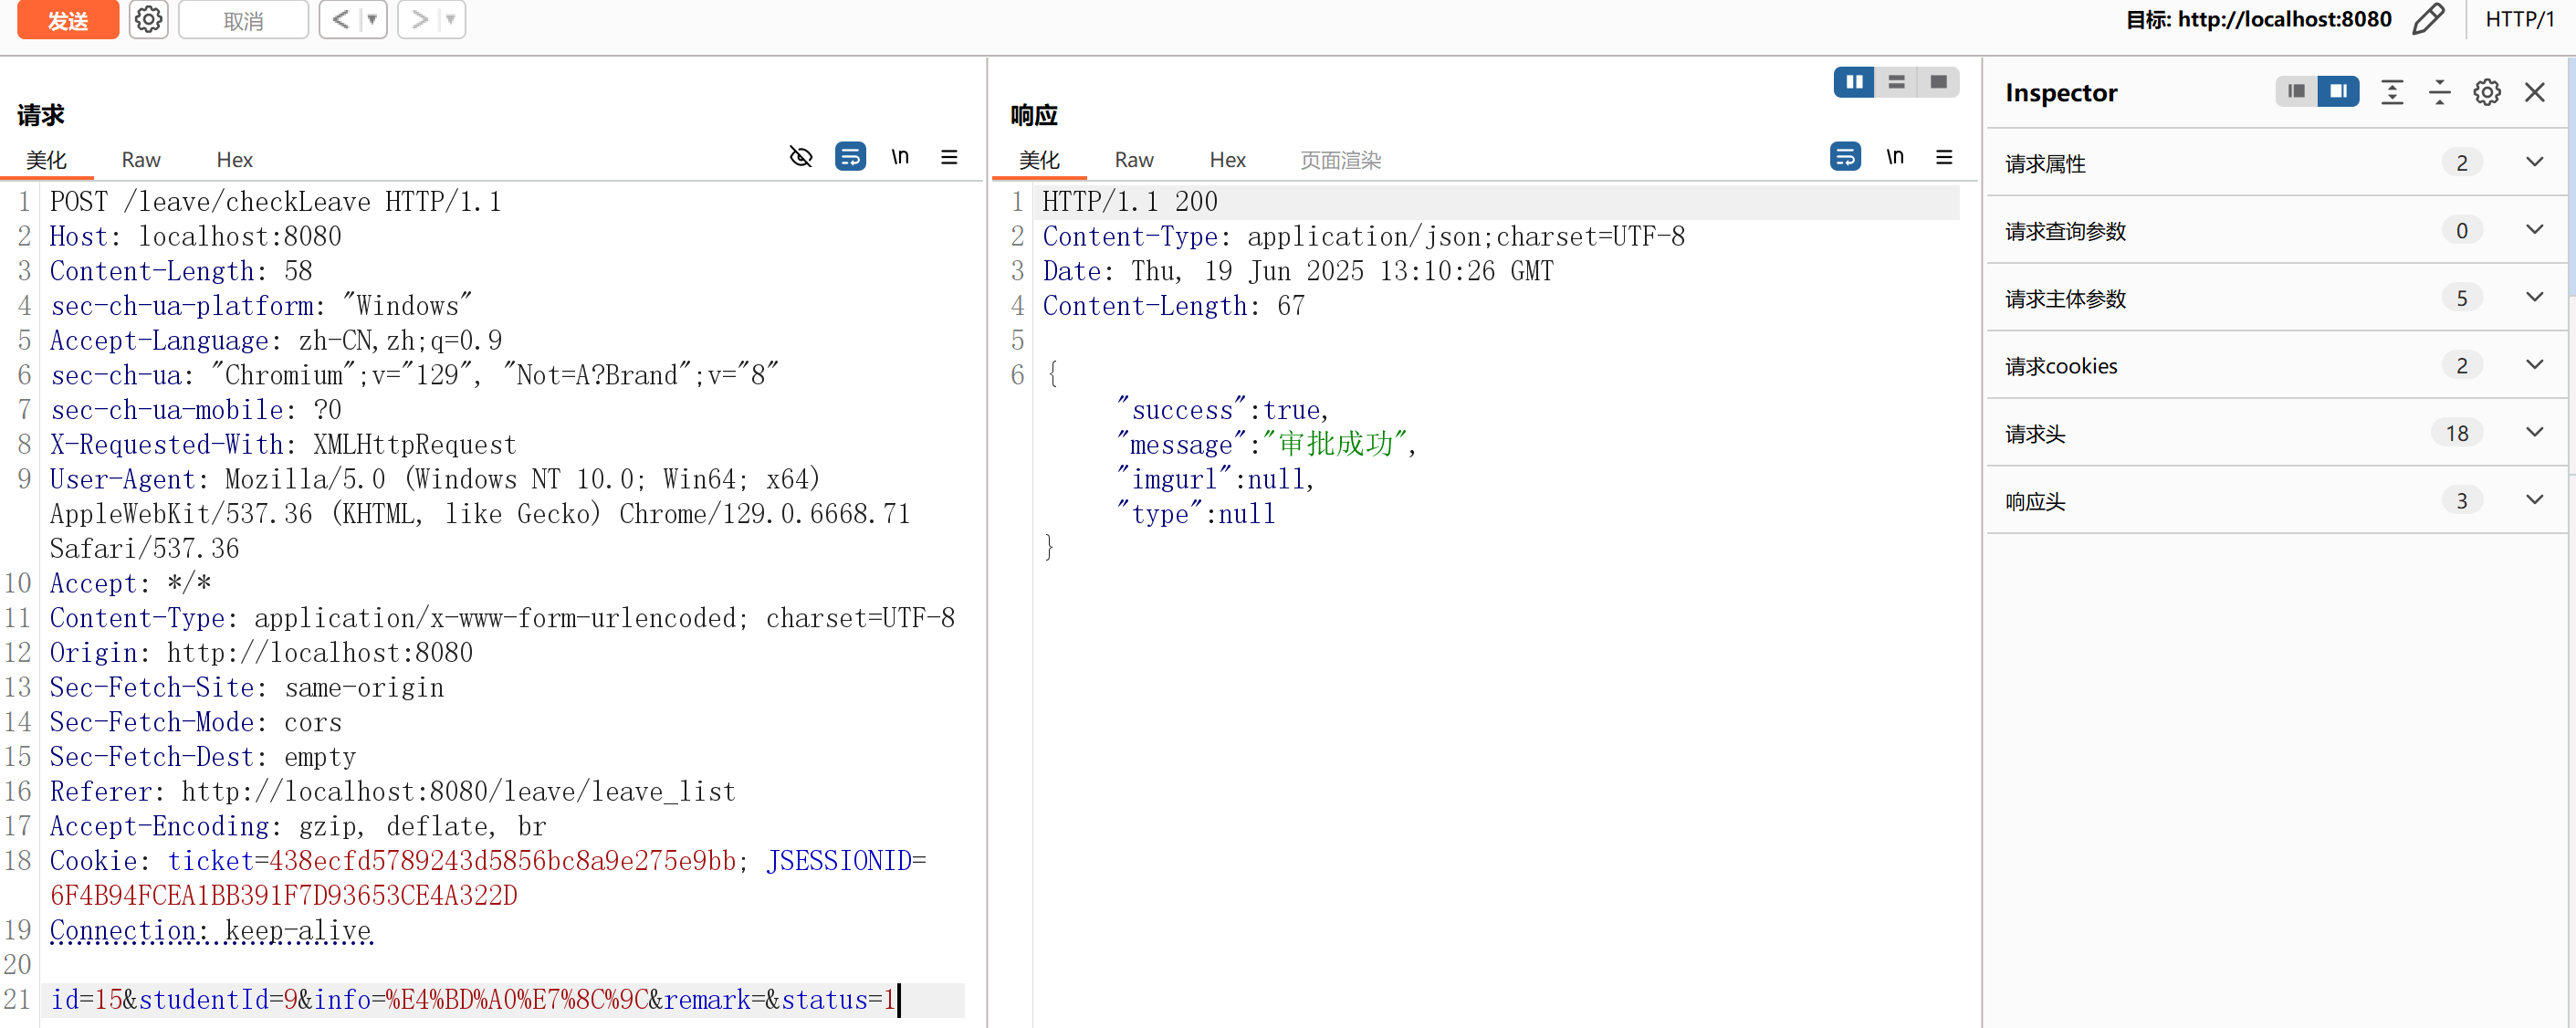The width and height of the screenshot is (2576, 1028).
Task: Select combined tabbed layout icon
Action: pos(1938,82)
